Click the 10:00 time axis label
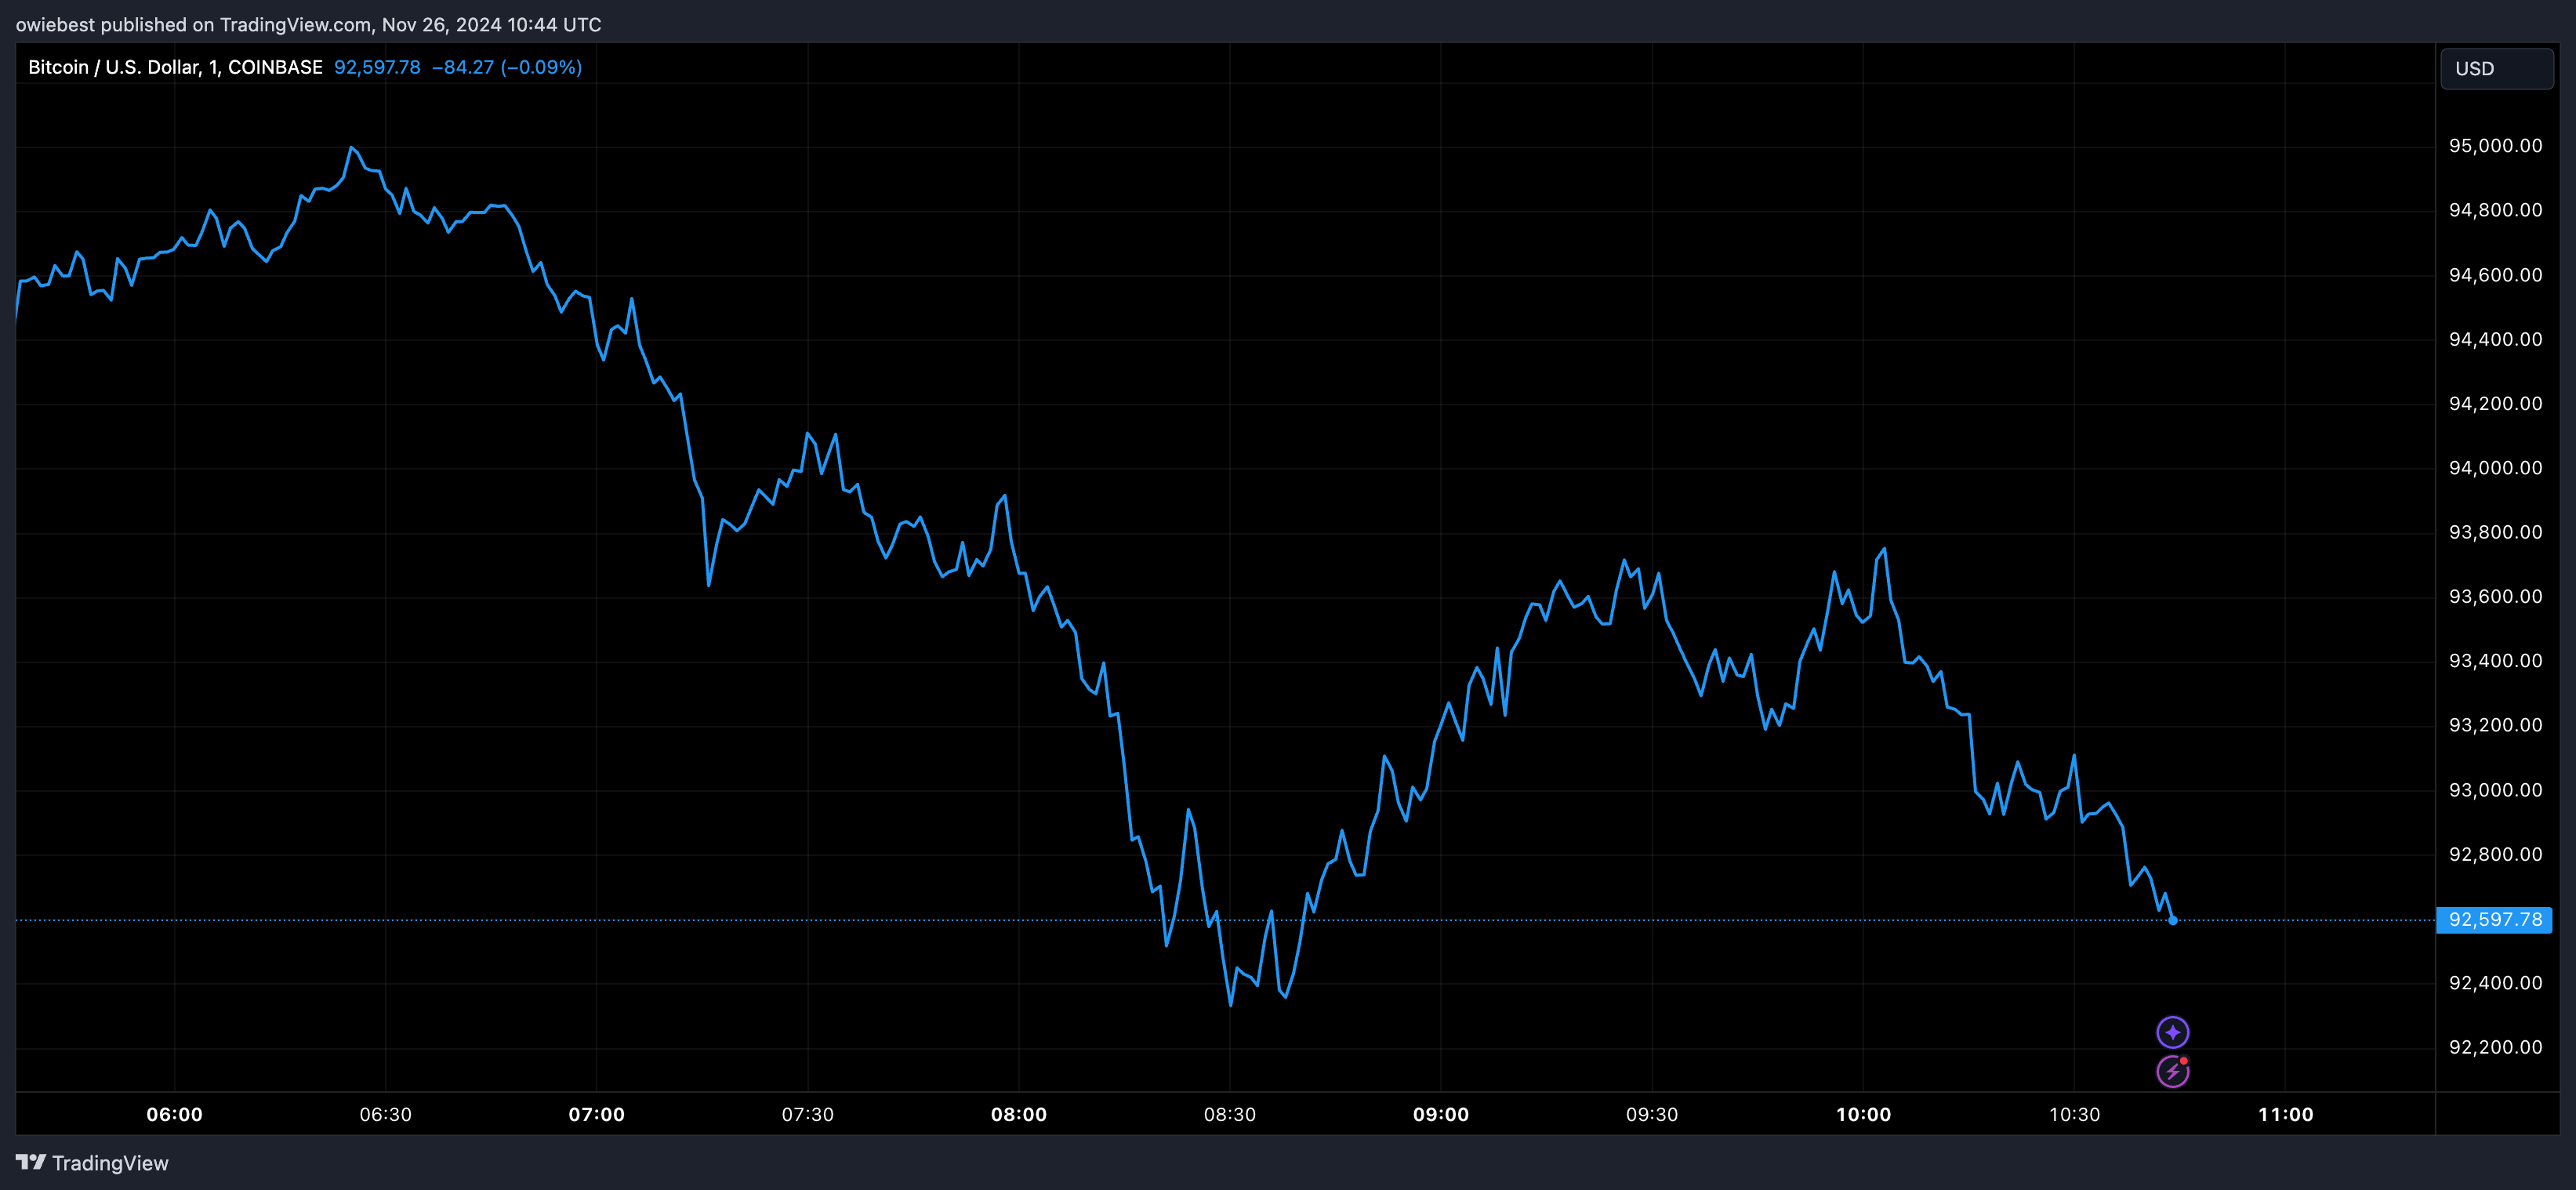 pos(1863,1114)
